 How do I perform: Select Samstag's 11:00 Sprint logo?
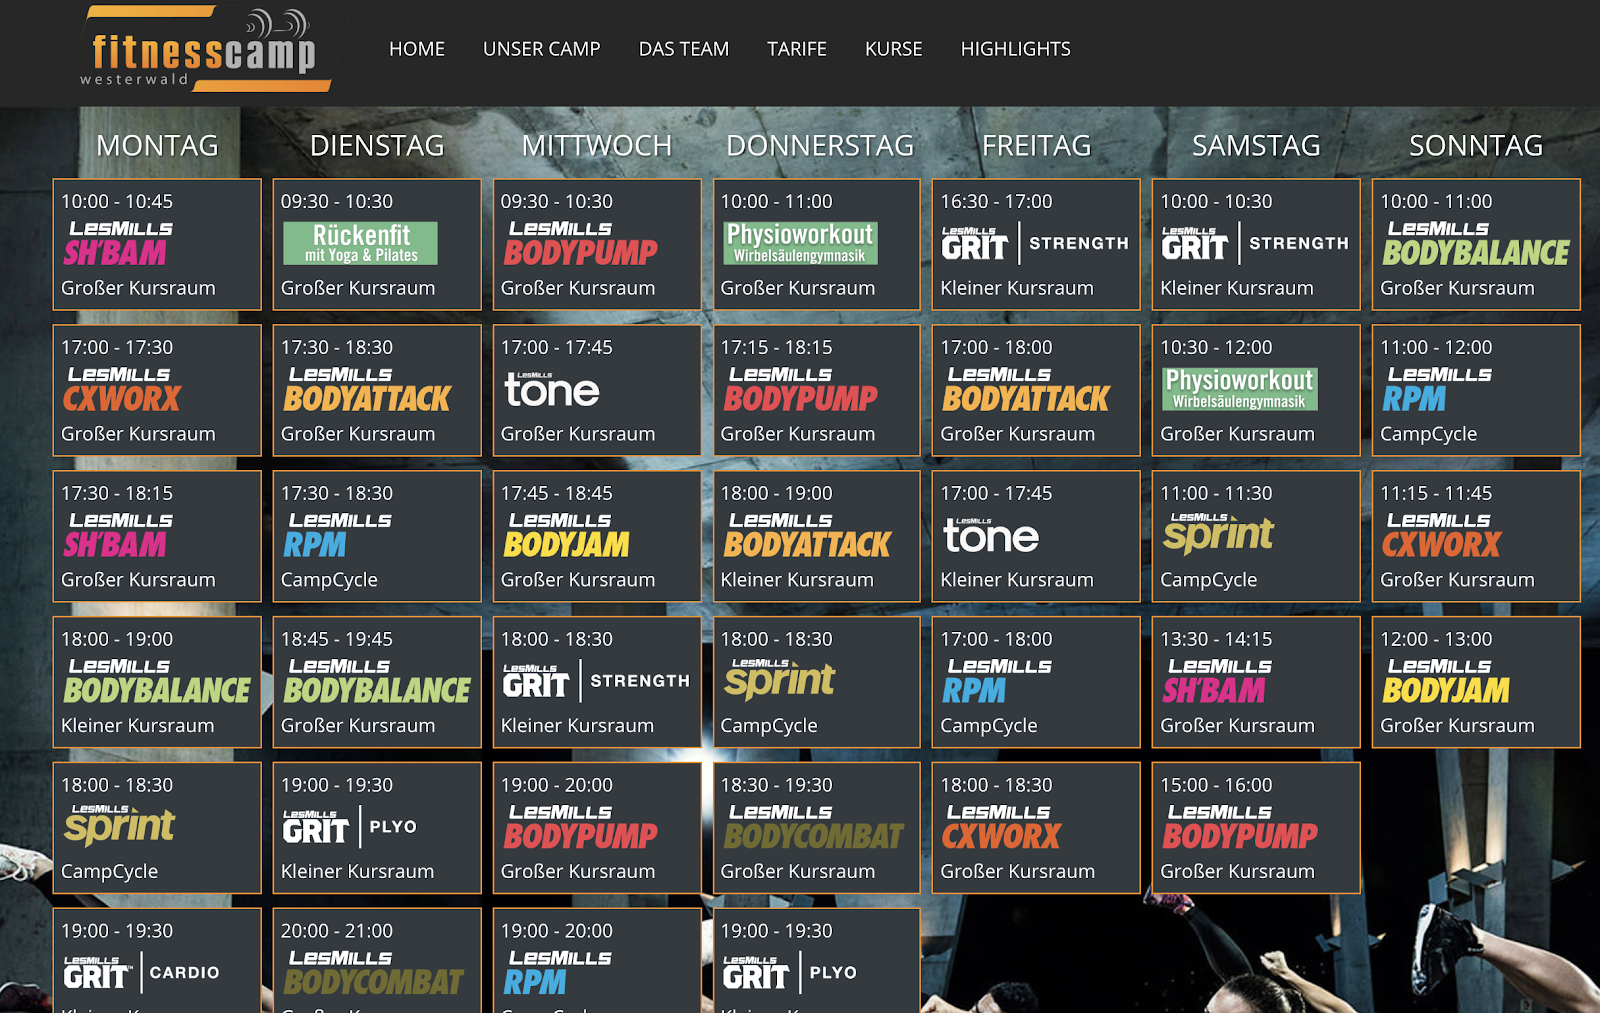pyautogui.click(x=1218, y=533)
